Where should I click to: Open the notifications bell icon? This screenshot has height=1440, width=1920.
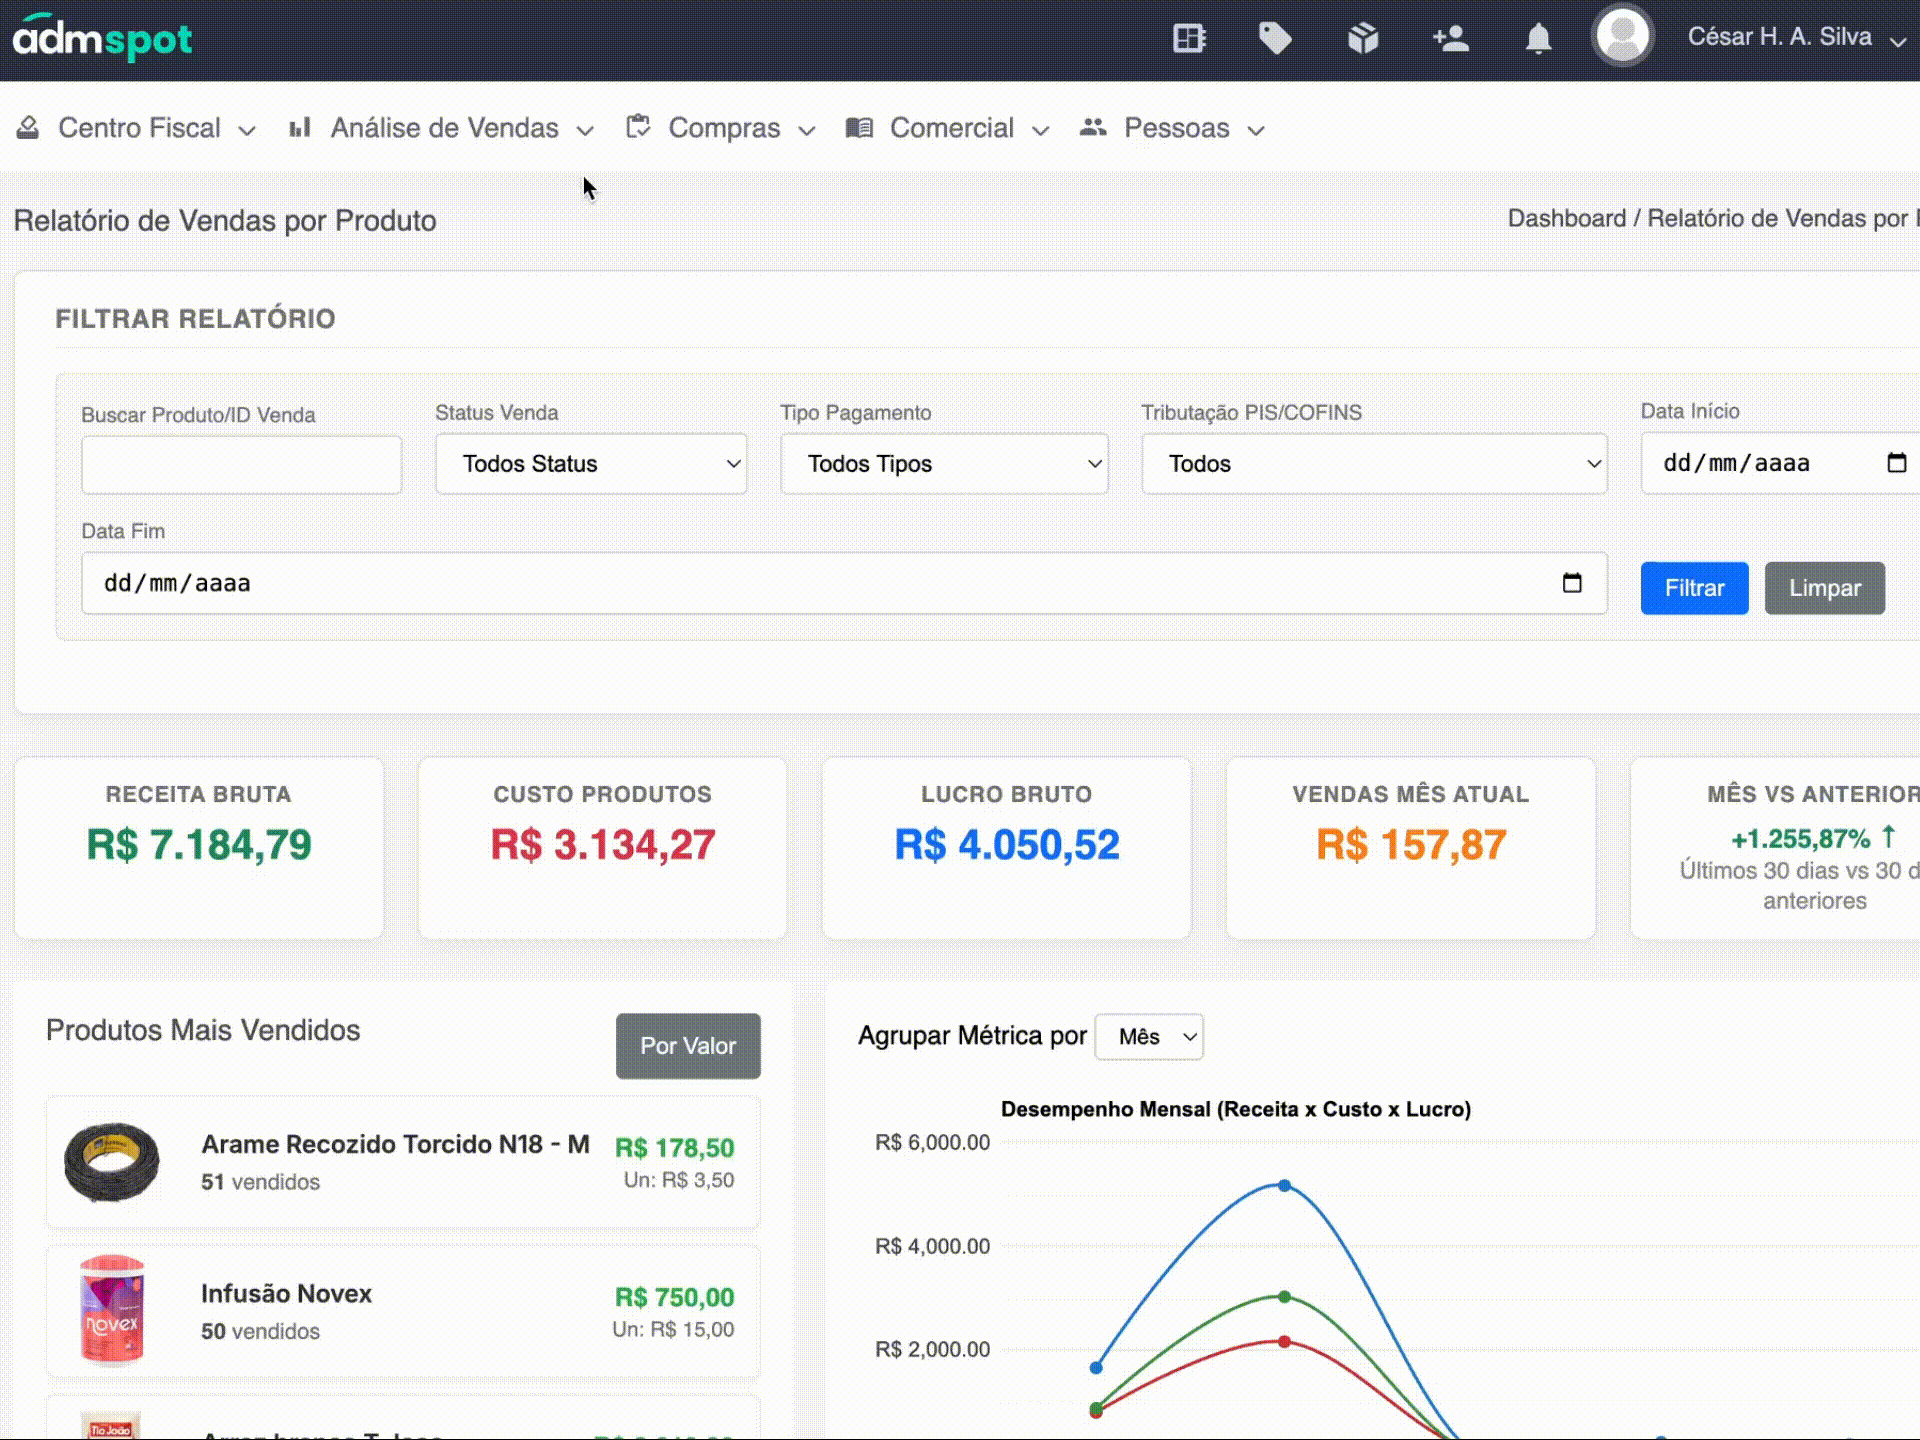click(1538, 38)
